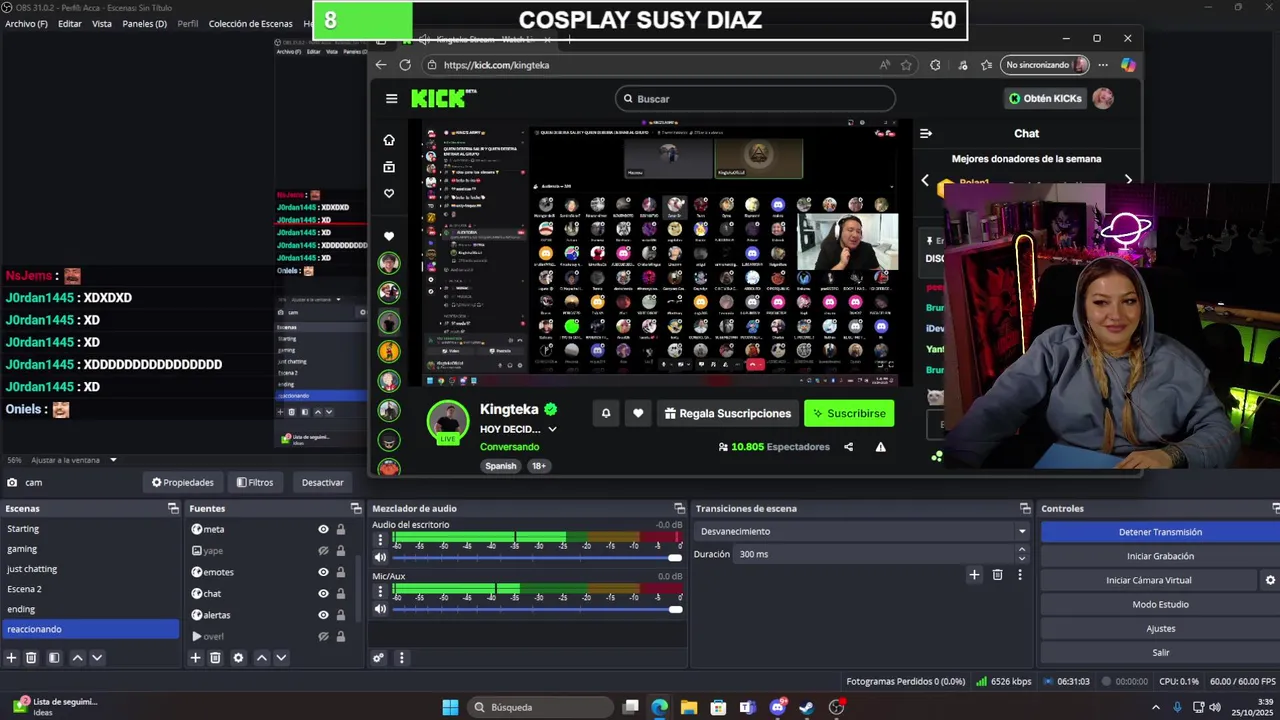Adjust Audio del escritorio volume slider

537,557
